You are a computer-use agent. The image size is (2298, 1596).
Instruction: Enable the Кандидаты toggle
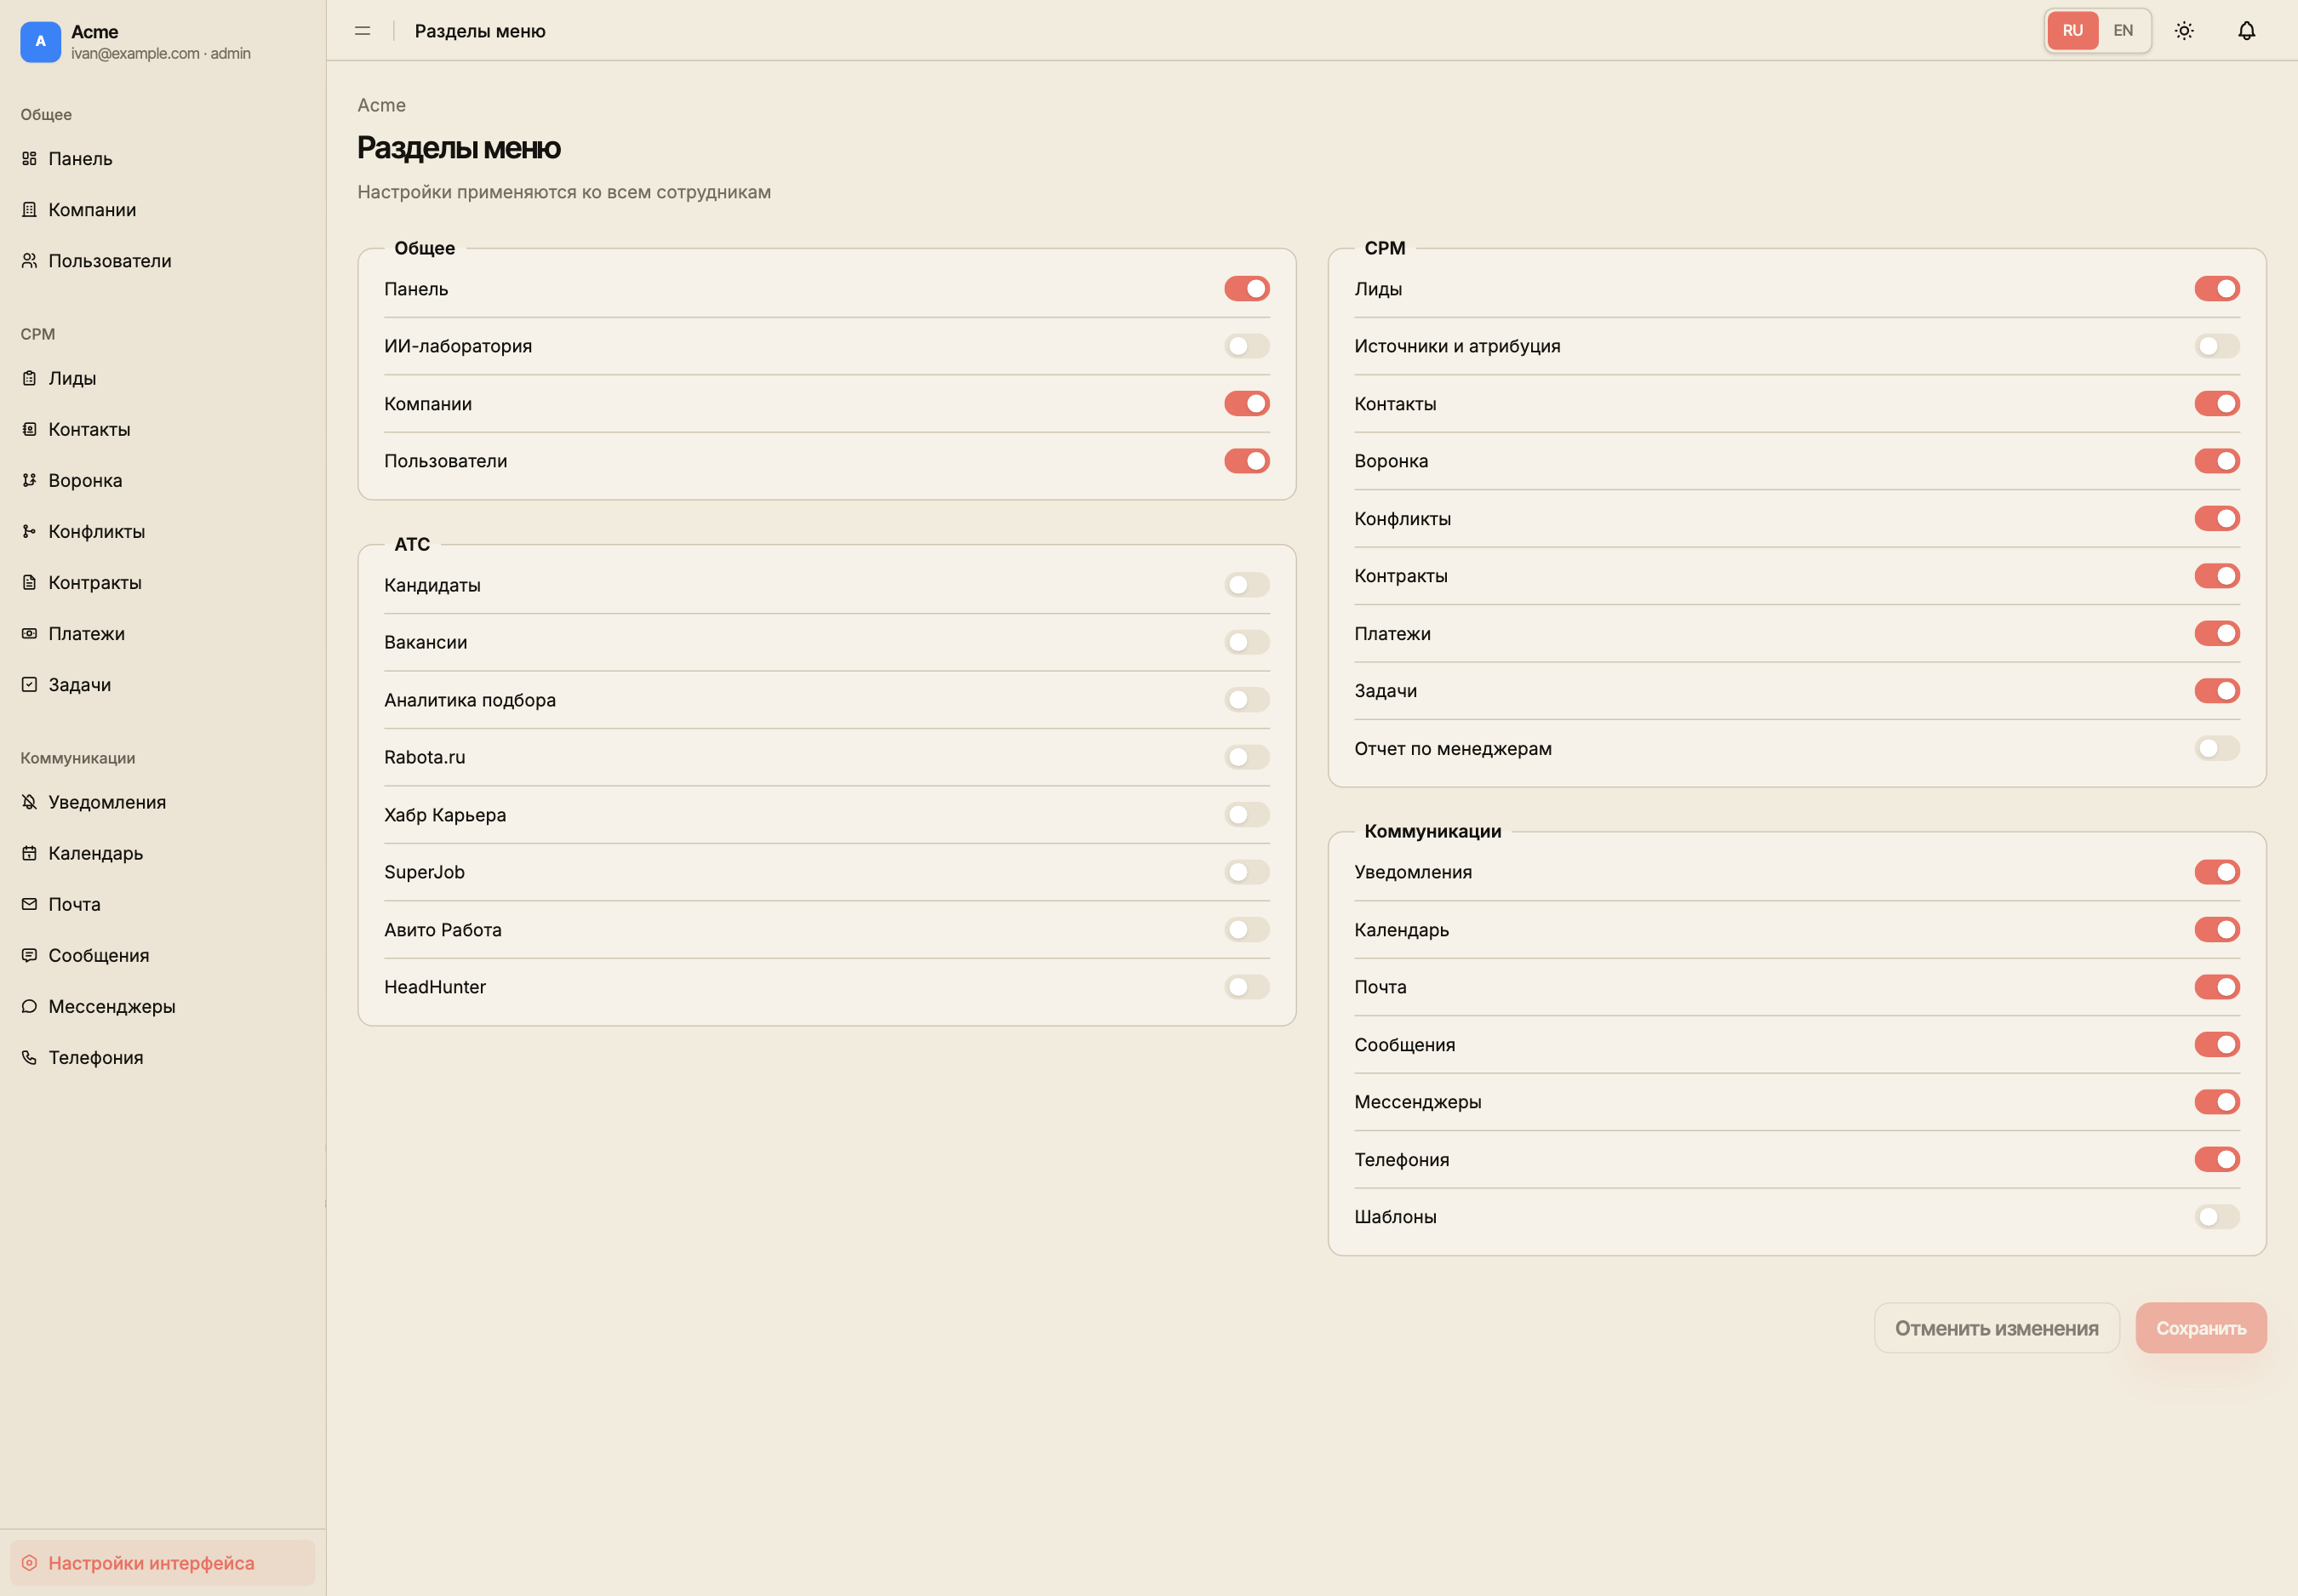click(x=1246, y=585)
